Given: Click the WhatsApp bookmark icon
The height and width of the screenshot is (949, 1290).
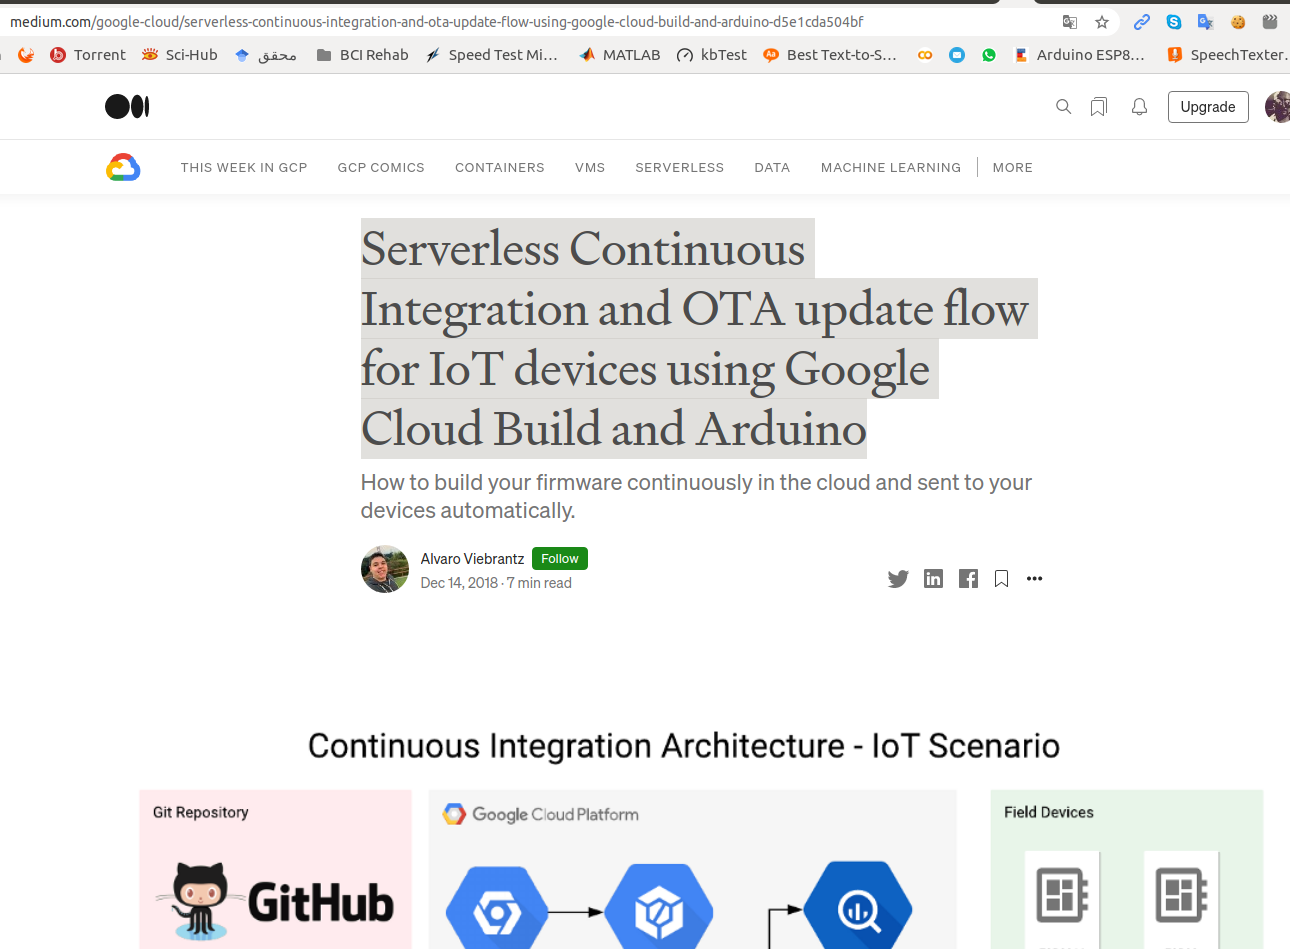Looking at the screenshot, I should click(x=989, y=55).
